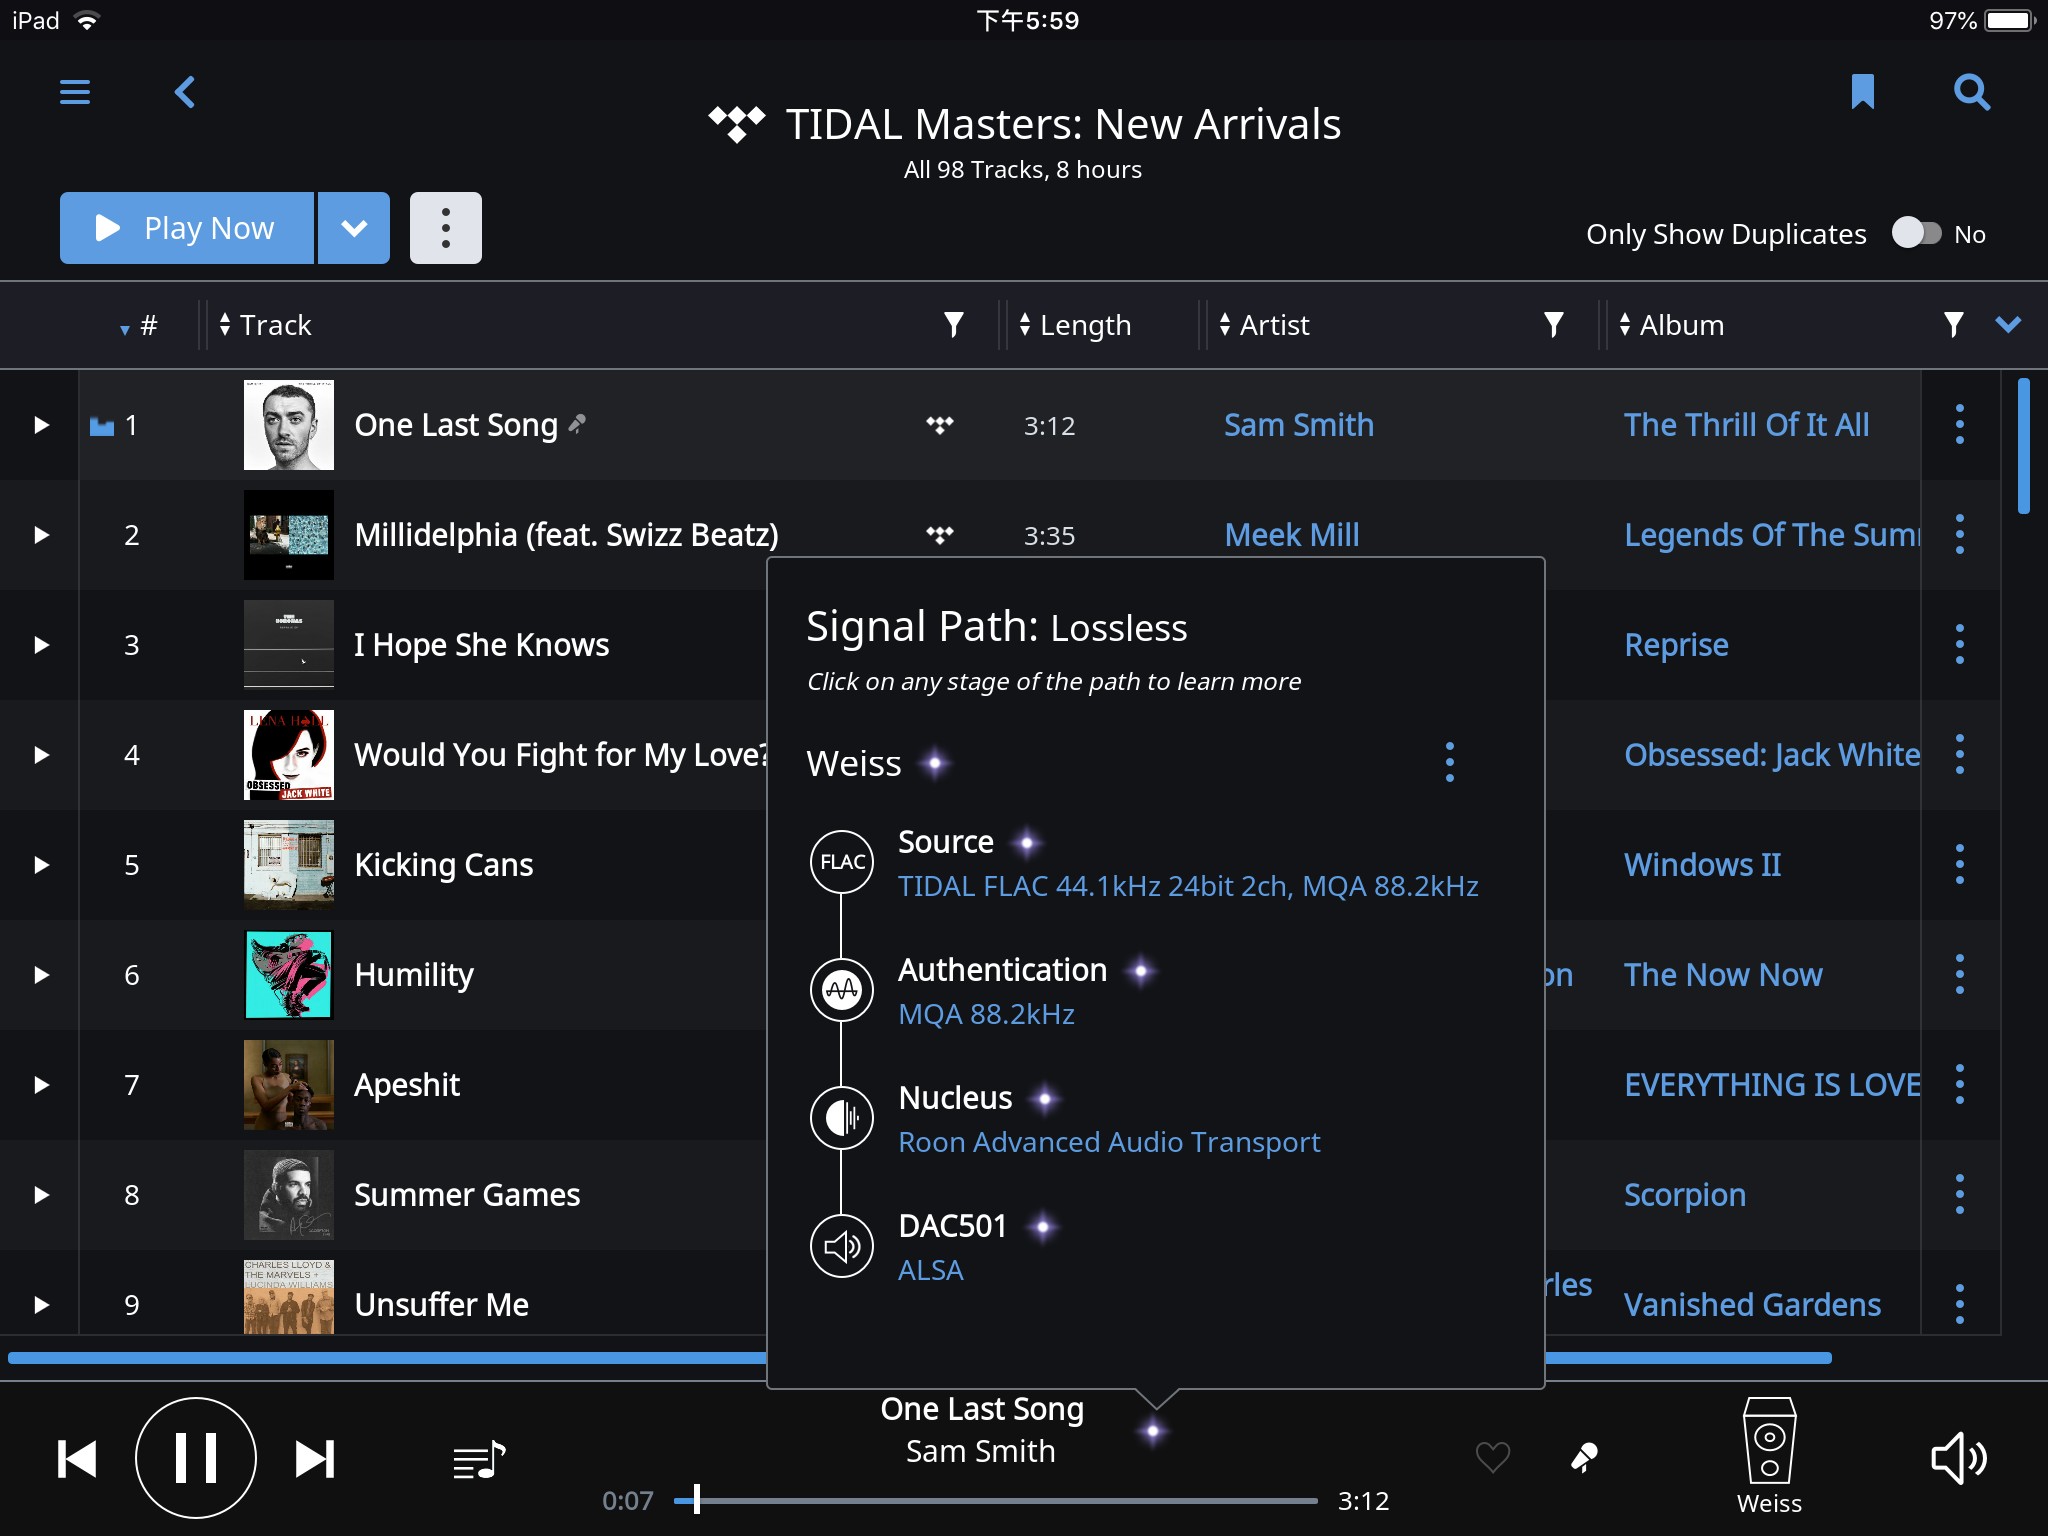
Task: Open the play queue icon
Action: point(480,1460)
